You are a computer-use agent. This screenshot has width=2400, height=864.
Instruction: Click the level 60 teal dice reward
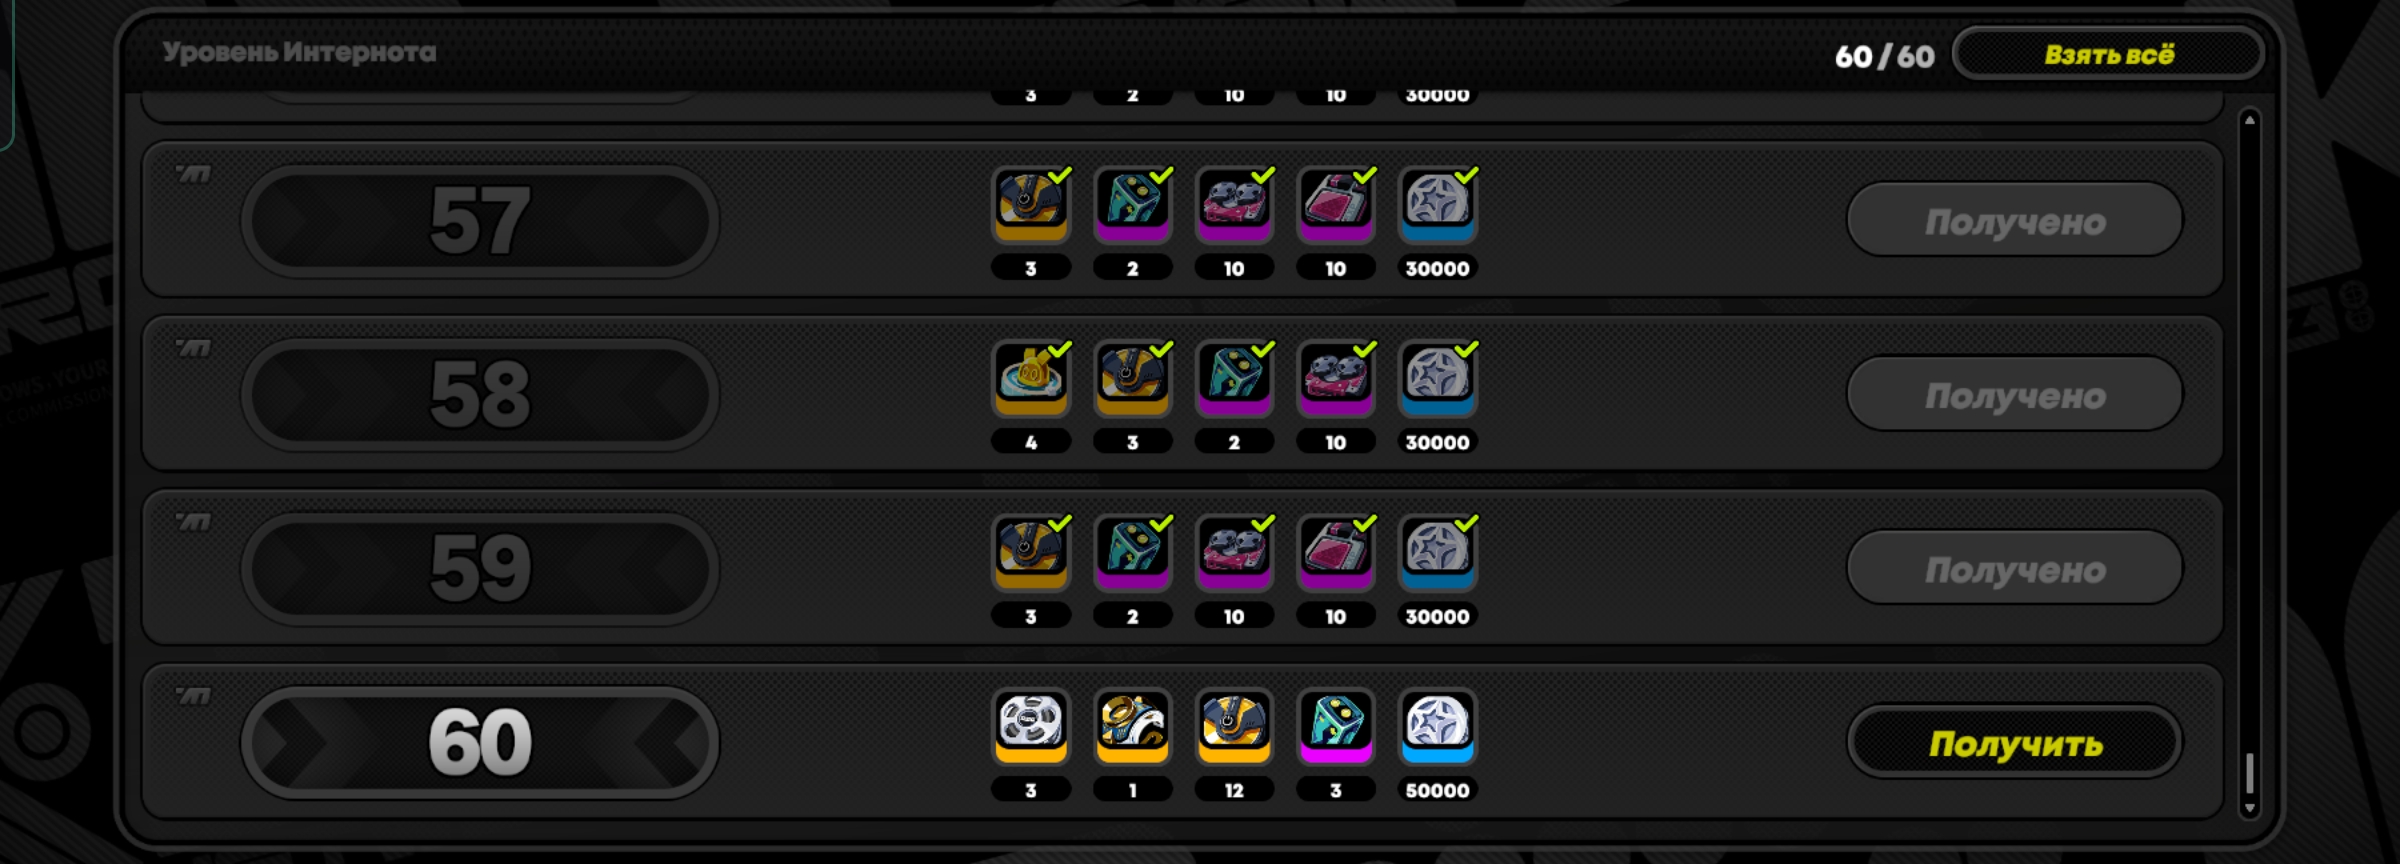tap(1335, 727)
